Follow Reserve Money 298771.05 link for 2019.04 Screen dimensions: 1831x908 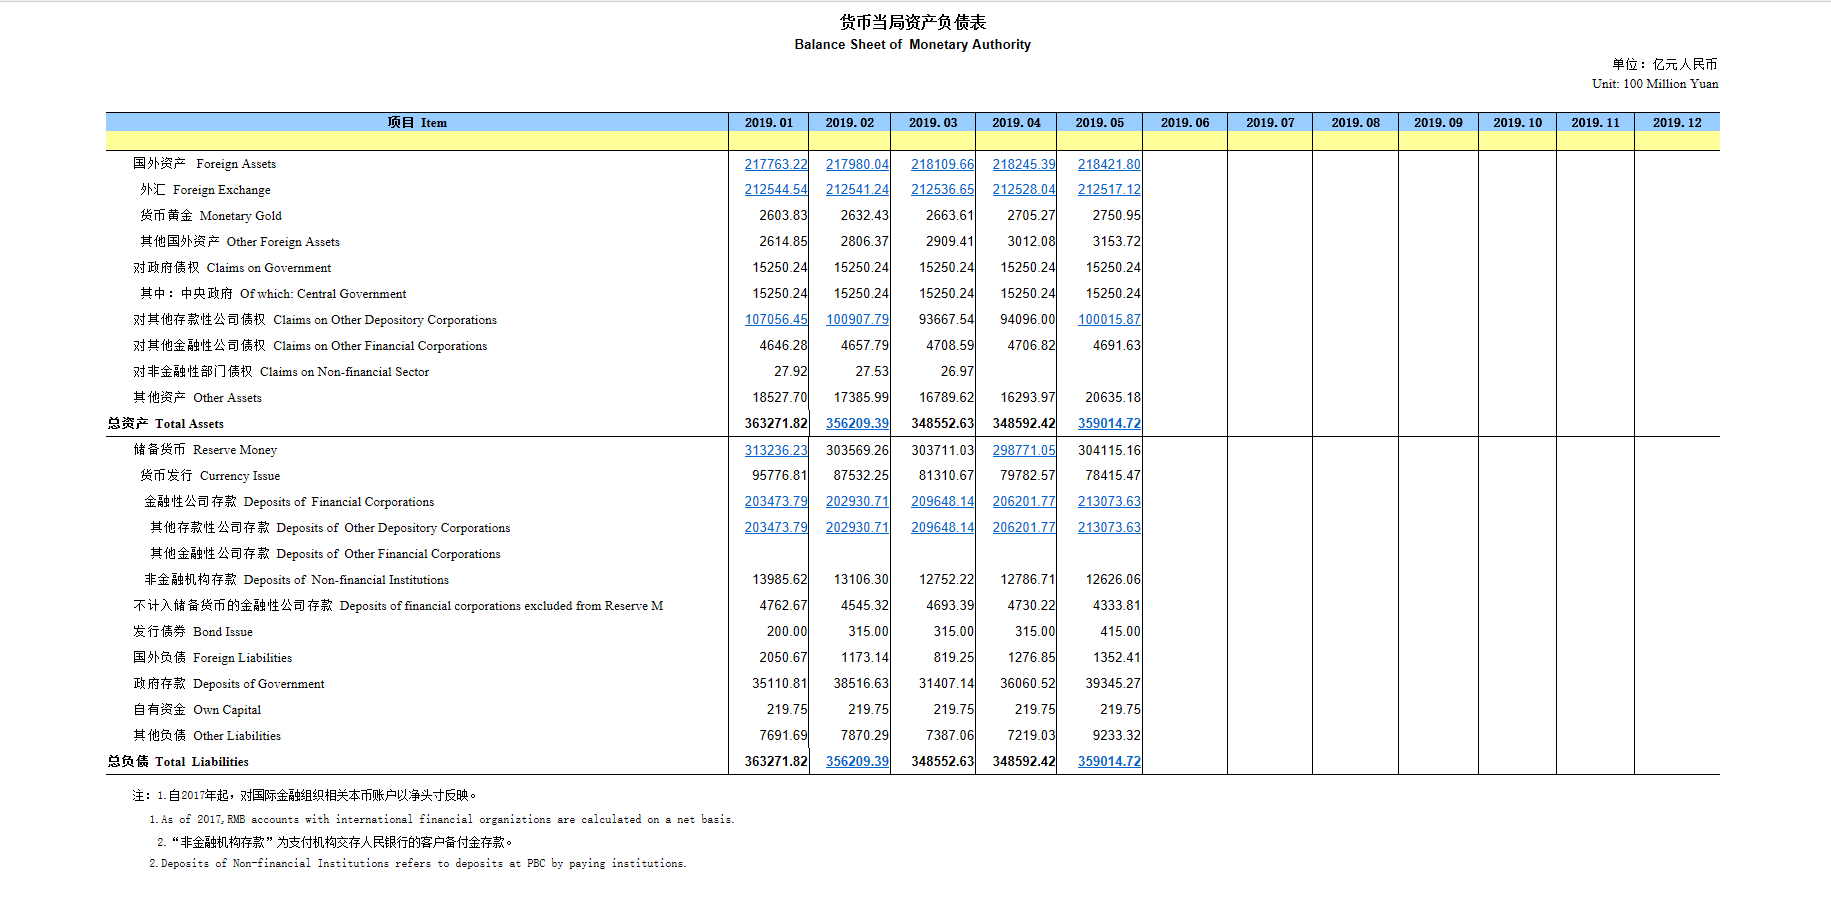pyautogui.click(x=1023, y=451)
